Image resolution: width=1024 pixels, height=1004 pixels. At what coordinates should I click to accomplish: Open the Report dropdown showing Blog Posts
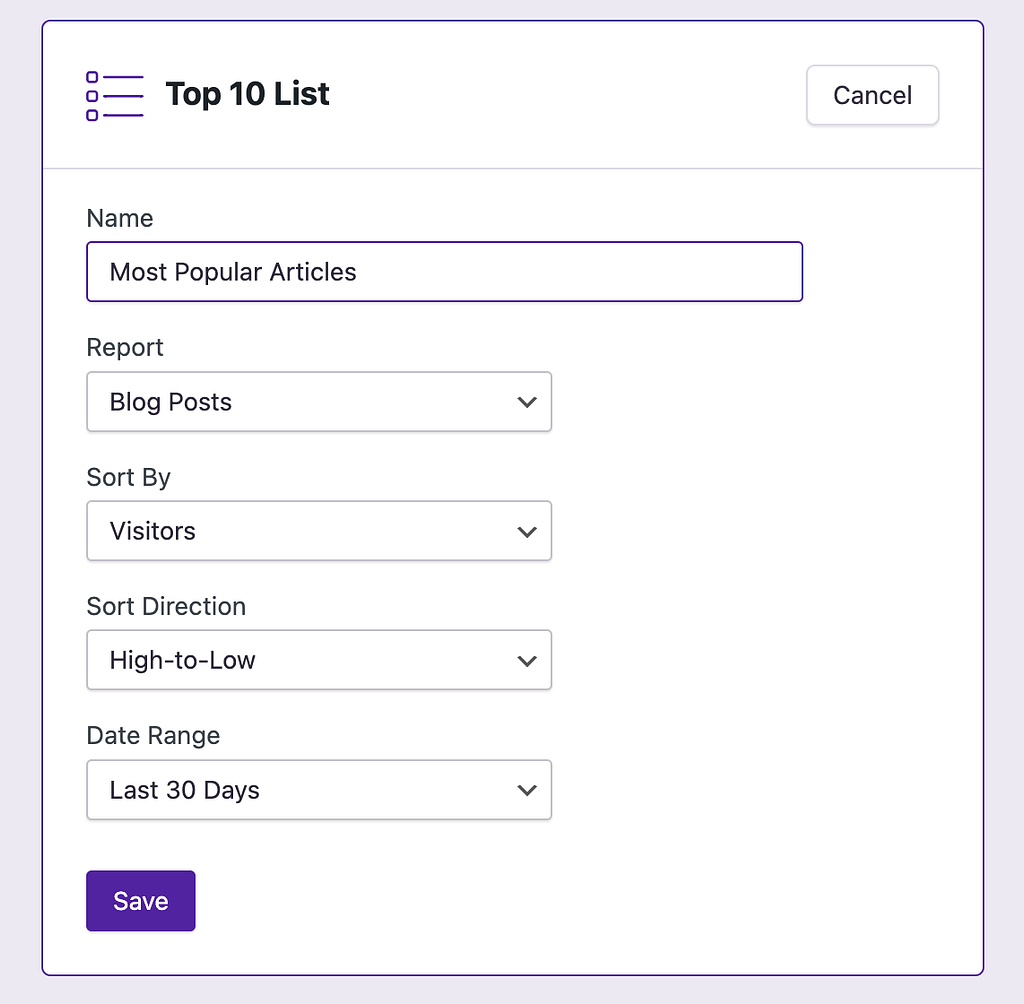point(318,402)
